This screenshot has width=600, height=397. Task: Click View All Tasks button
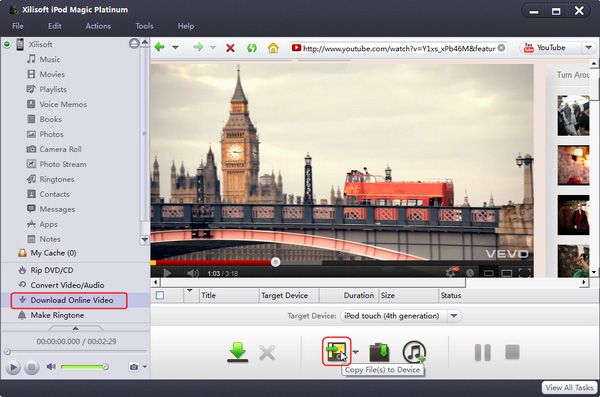(x=569, y=387)
